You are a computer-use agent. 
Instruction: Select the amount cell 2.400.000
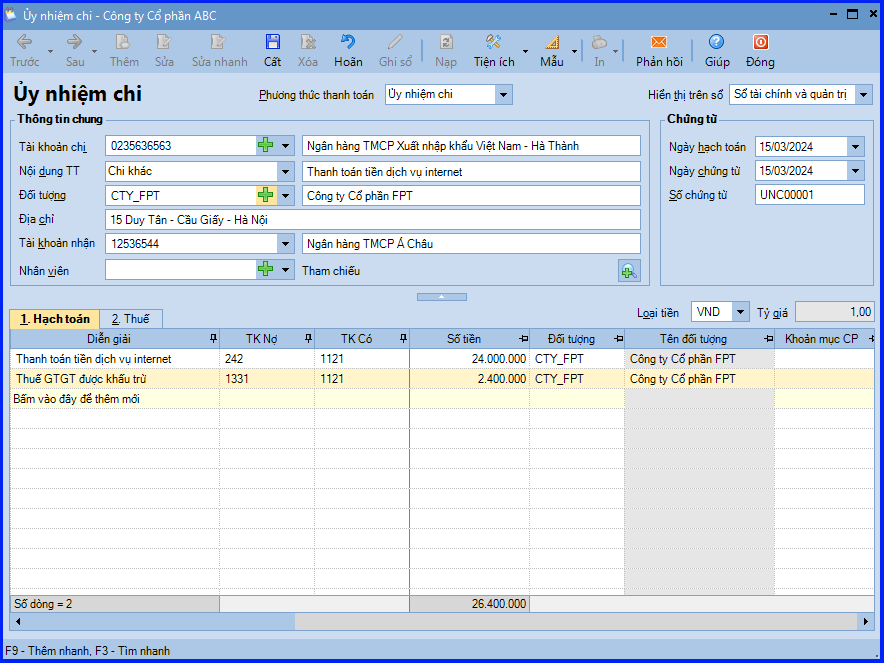[x=469, y=379]
